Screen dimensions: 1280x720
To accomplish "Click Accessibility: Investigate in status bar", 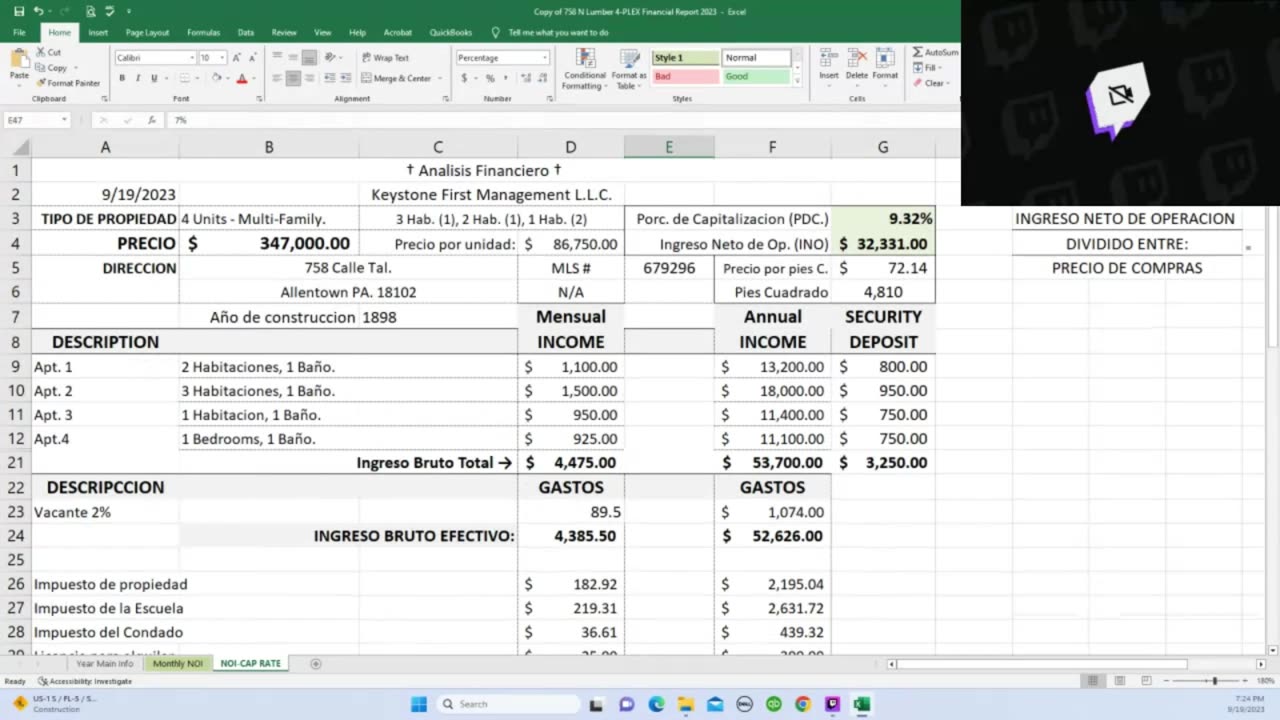I will click(85, 681).
